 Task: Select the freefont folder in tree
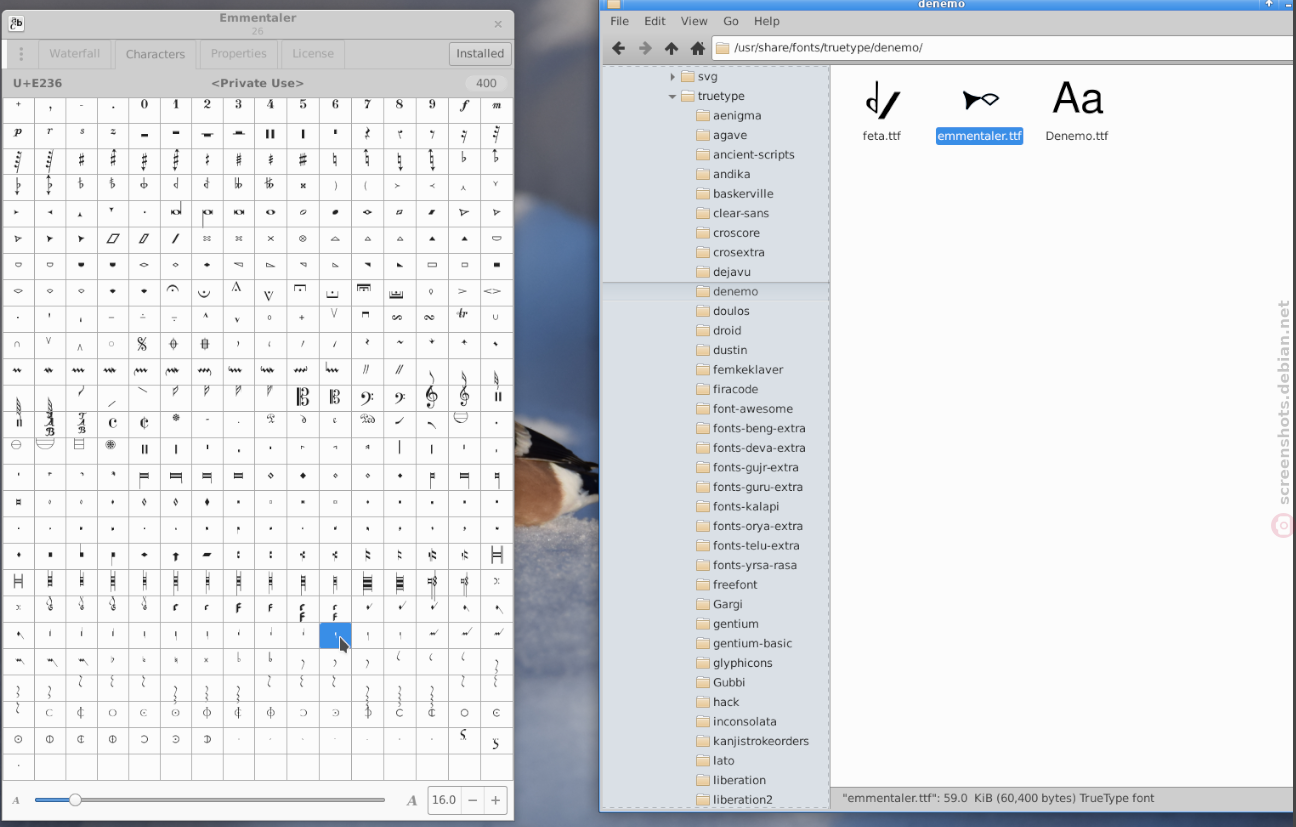coord(735,585)
